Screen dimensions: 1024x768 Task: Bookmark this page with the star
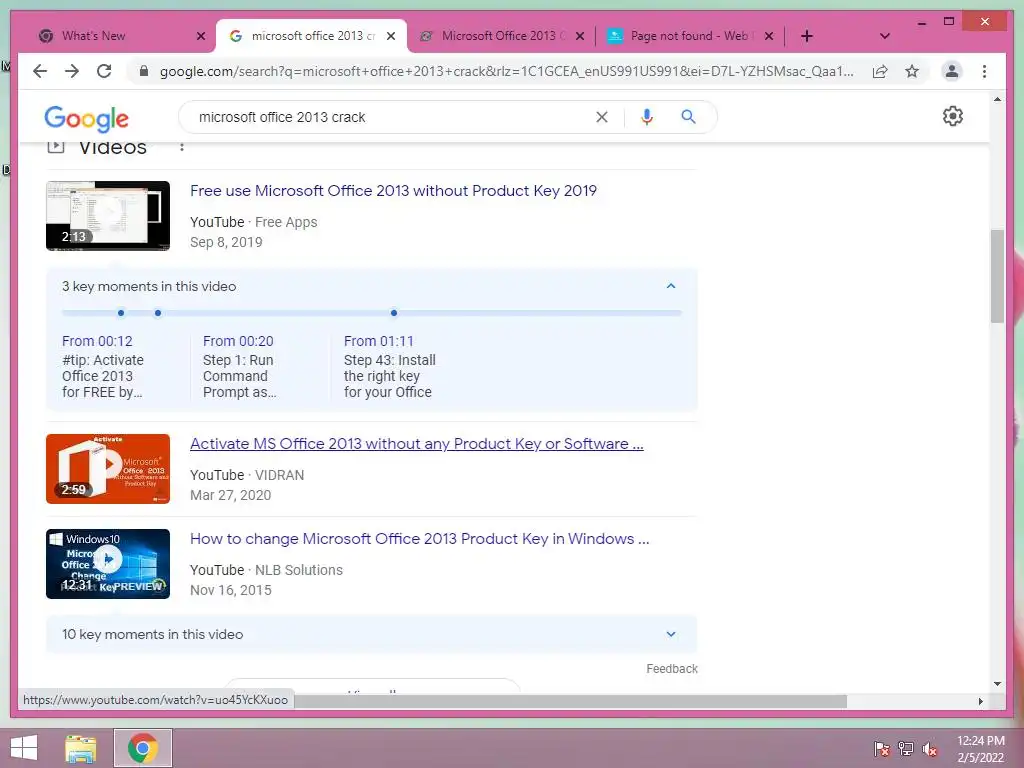[x=912, y=71]
